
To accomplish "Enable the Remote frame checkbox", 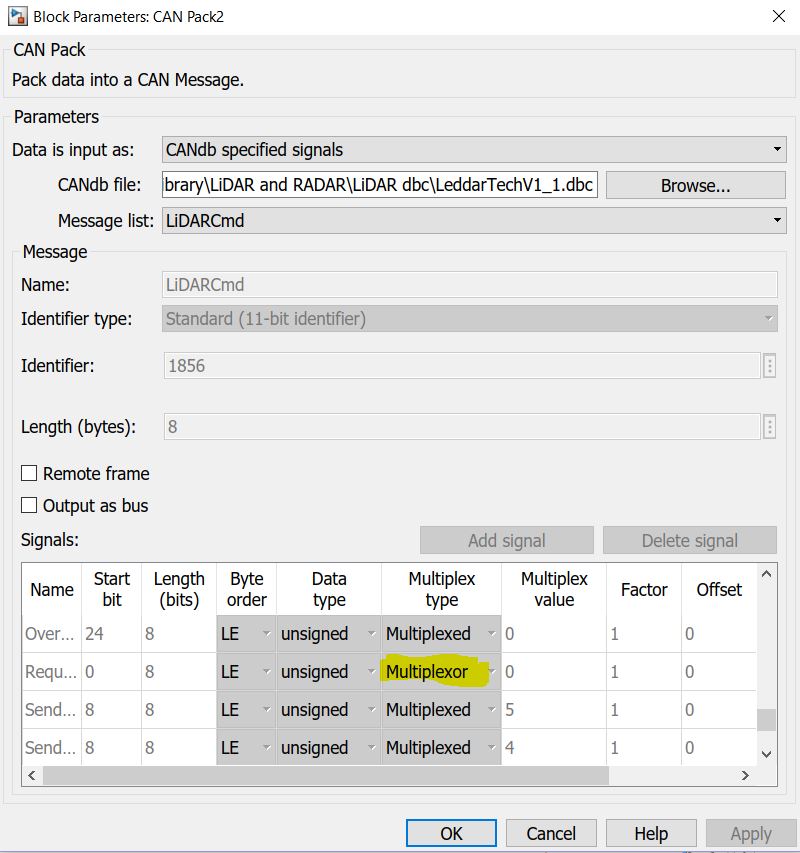I will coord(29,473).
